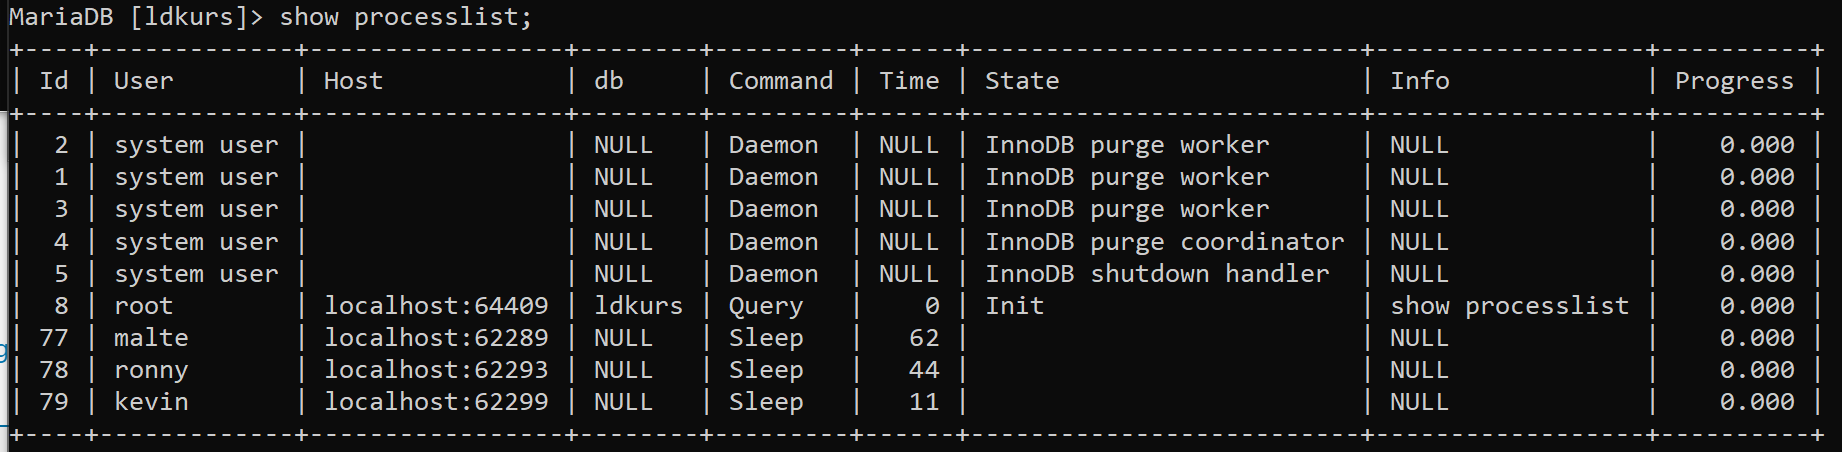Viewport: 1842px width, 452px height.
Task: Click the 'show processlist;' command text
Action: (x=405, y=17)
